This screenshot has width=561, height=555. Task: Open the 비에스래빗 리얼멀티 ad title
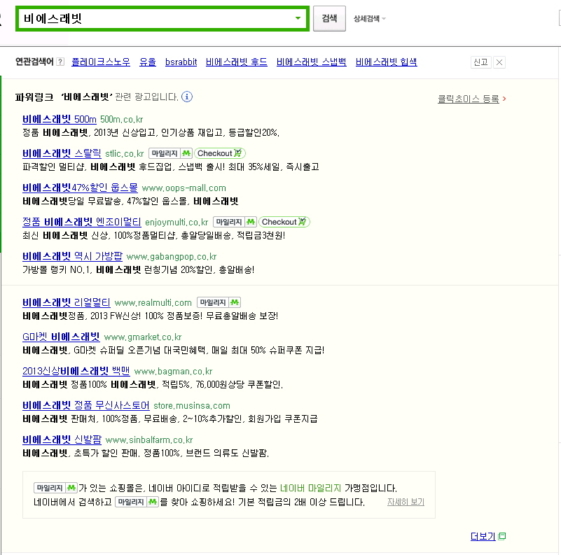click(66, 302)
